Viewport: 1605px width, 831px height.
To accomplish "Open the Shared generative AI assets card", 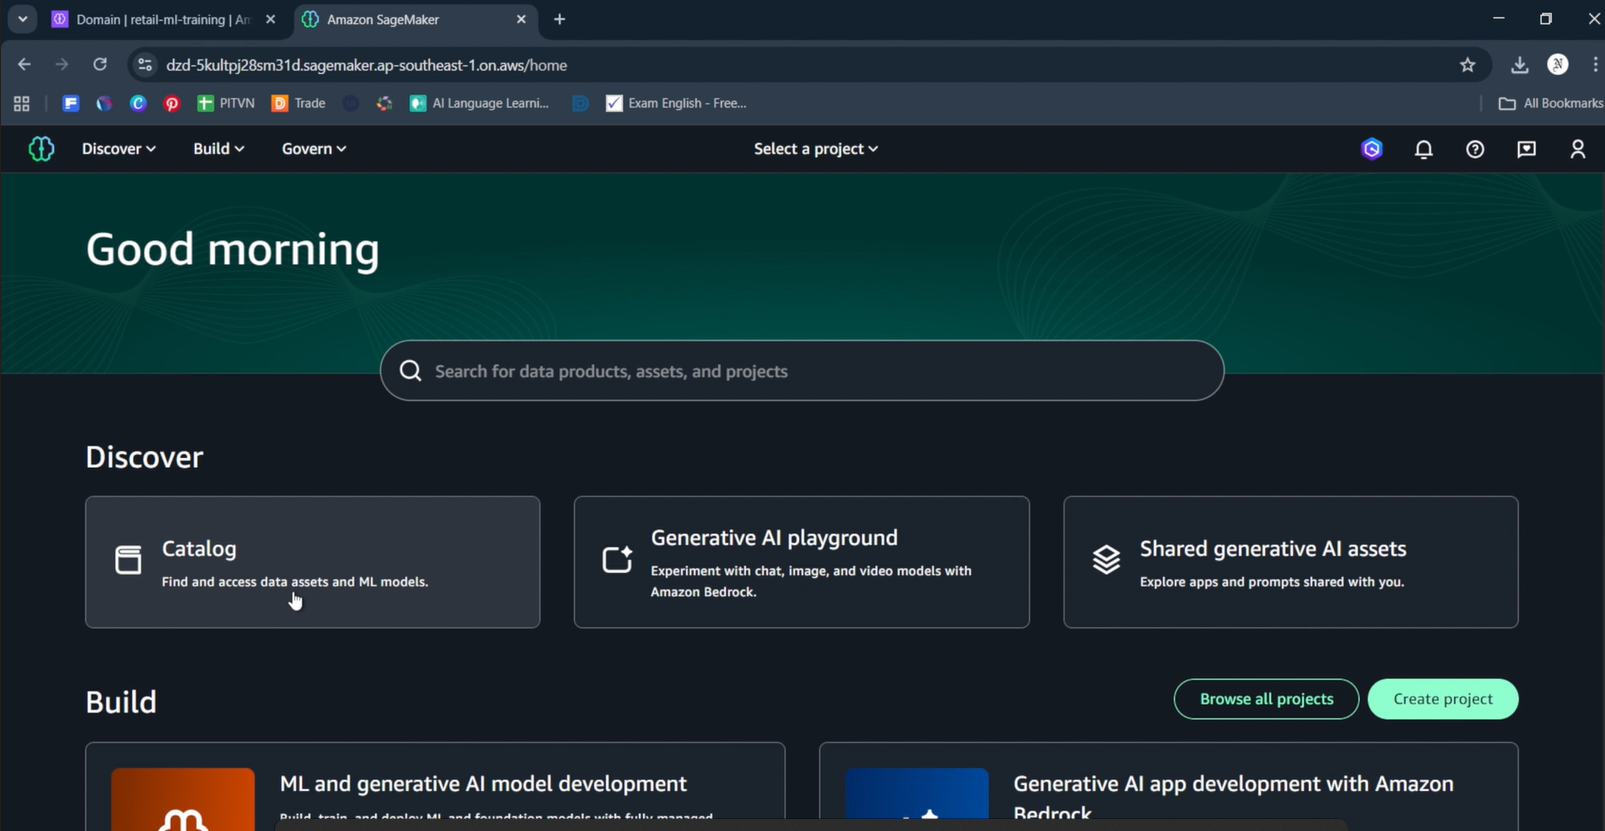I will (1291, 562).
